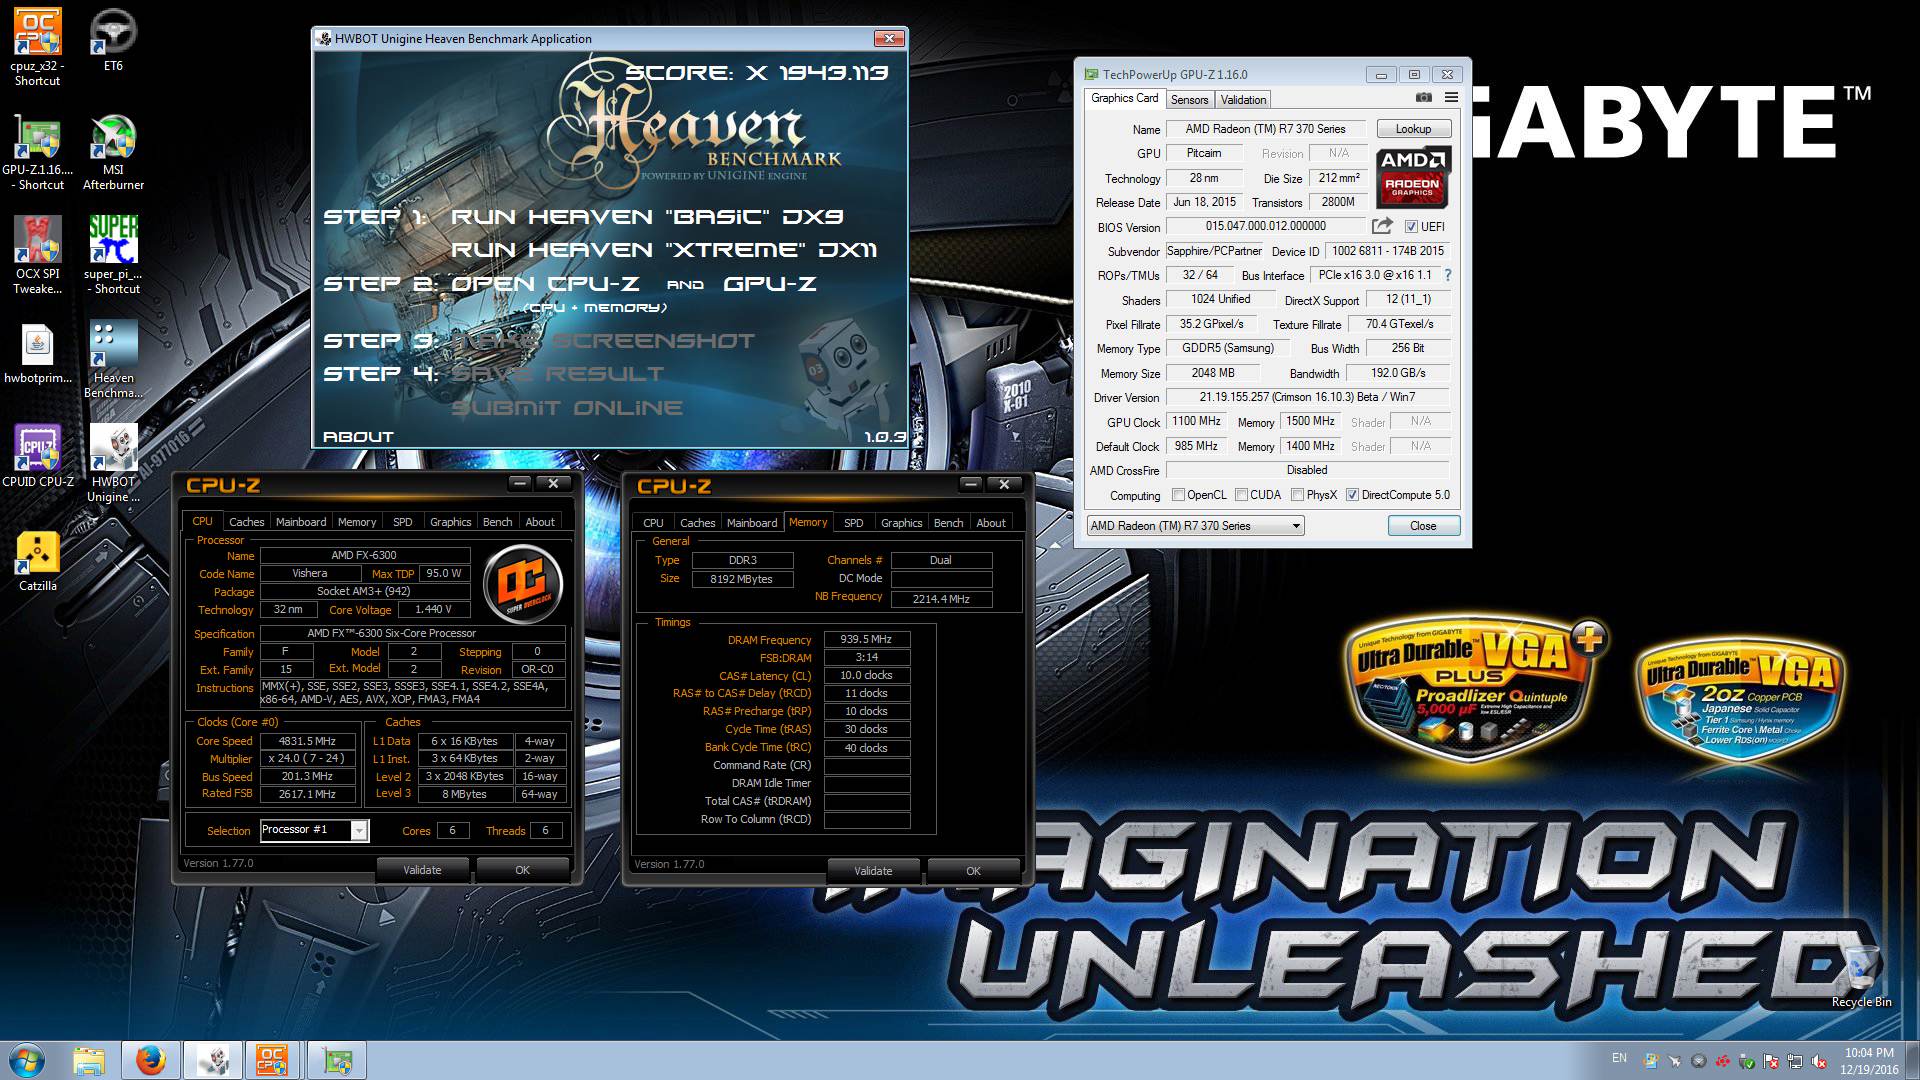Open the Graphics tab in the right CPU-Z window
Screen dimensions: 1920x1080
pyautogui.click(x=901, y=523)
